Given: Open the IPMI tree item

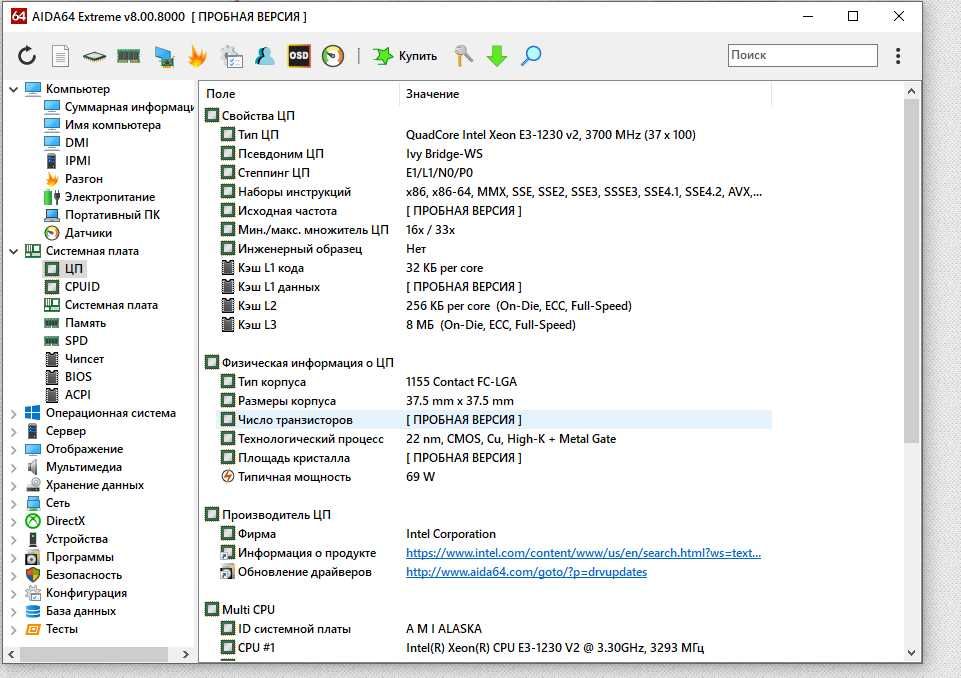Looking at the screenshot, I should click(67, 161).
